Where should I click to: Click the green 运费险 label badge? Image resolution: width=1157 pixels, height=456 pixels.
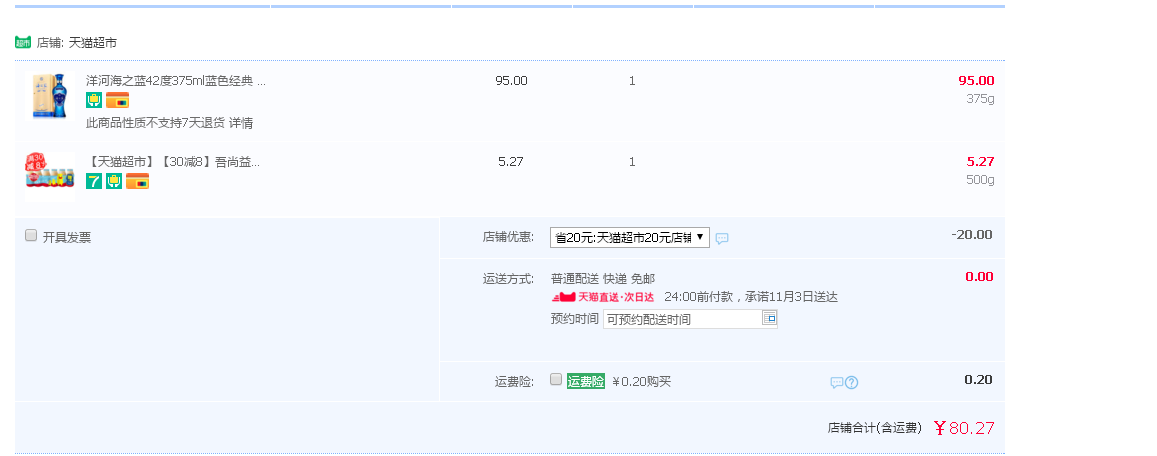pos(586,381)
